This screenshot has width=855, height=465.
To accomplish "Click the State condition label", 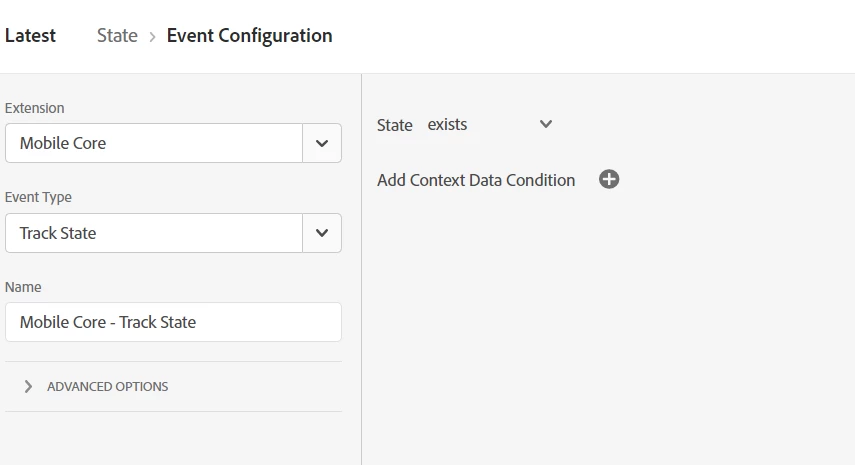I will coord(394,125).
